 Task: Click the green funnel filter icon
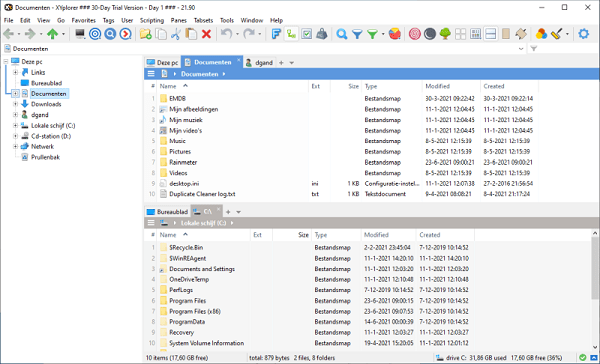(x=372, y=34)
